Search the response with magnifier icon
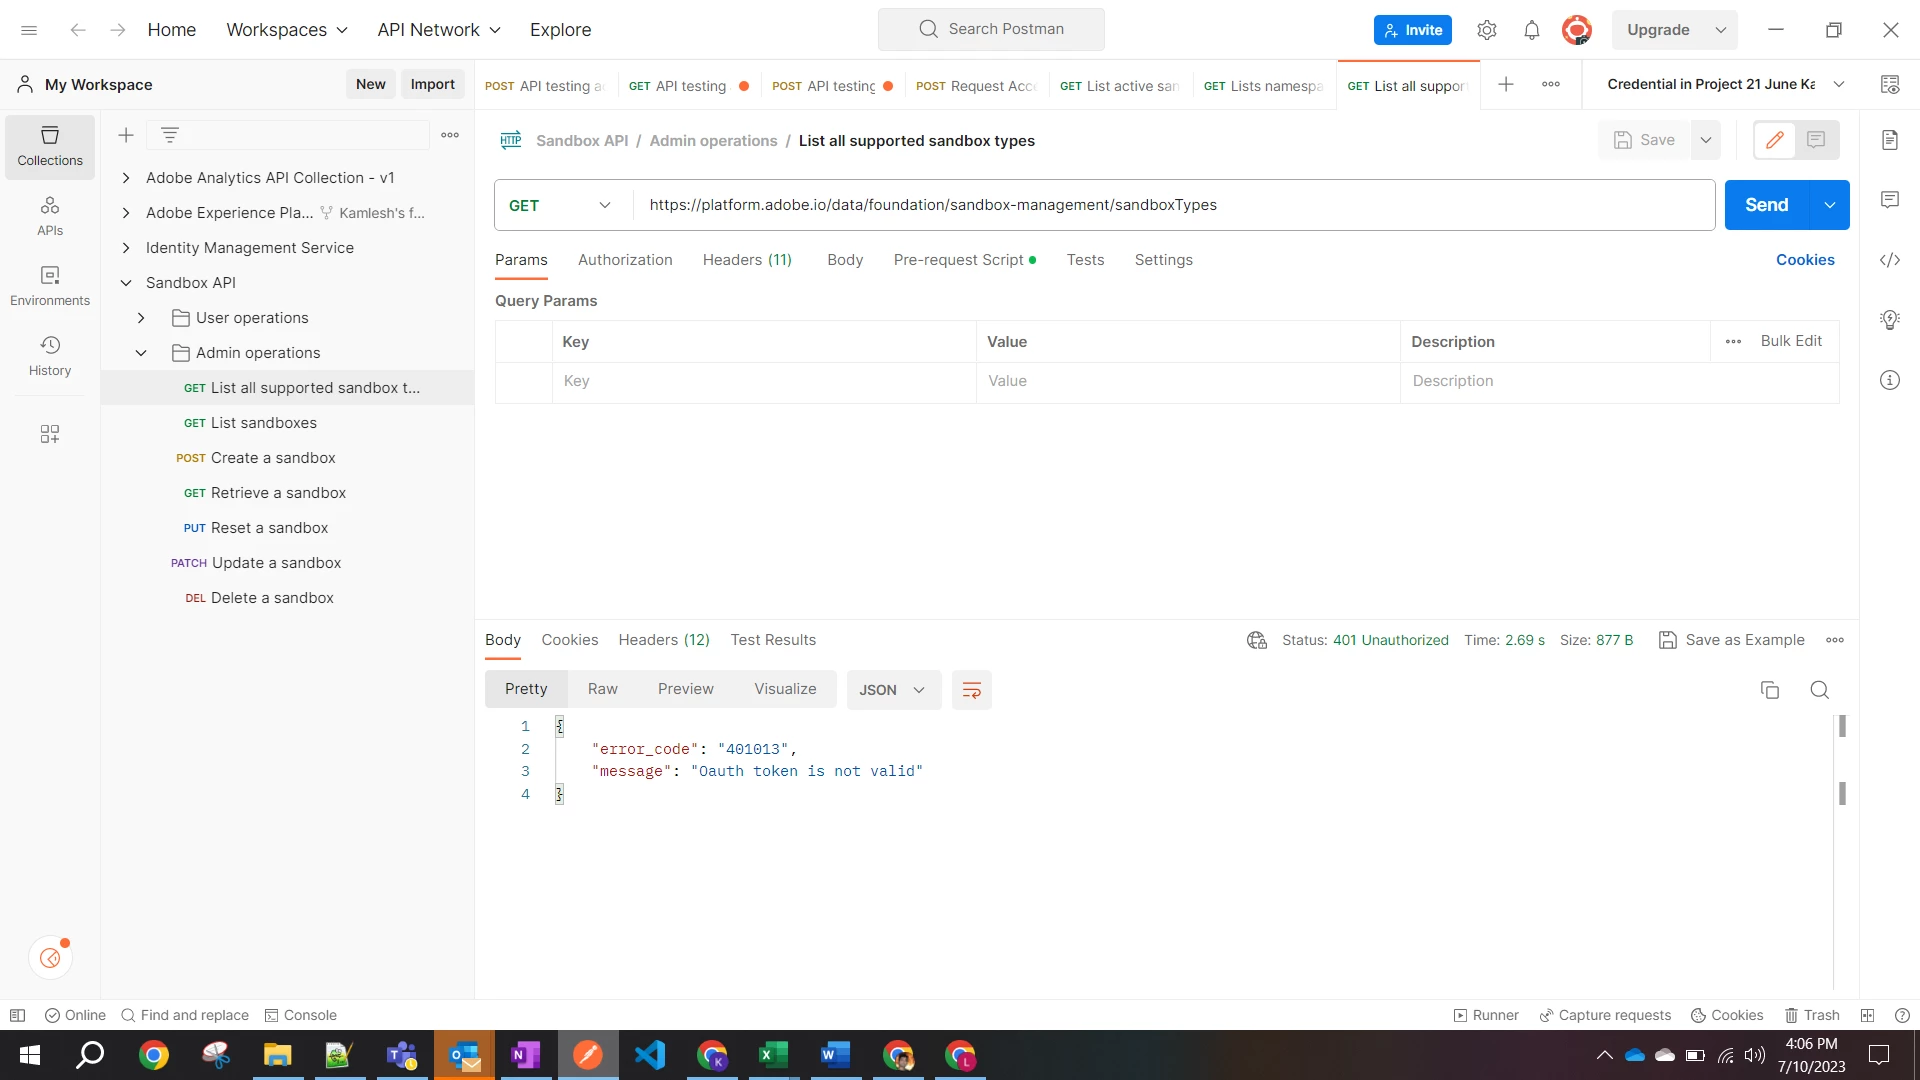This screenshot has height=1080, width=1920. click(x=1819, y=690)
